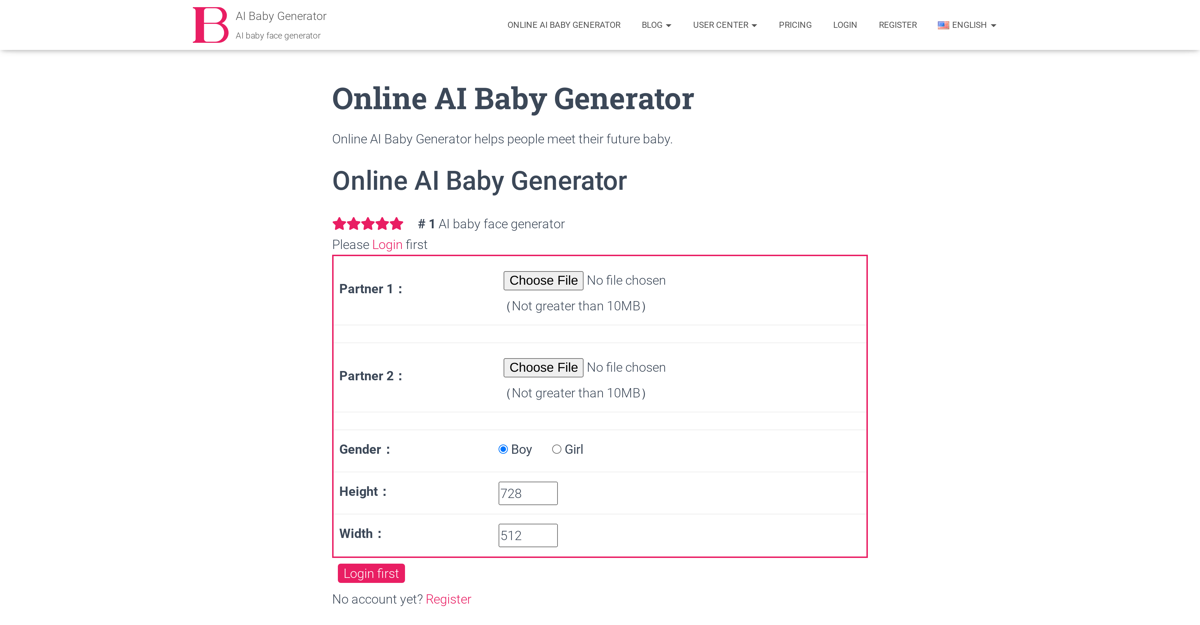This screenshot has height=625, width=1200.
Task: Click the pink B site logo
Action: coord(210,25)
